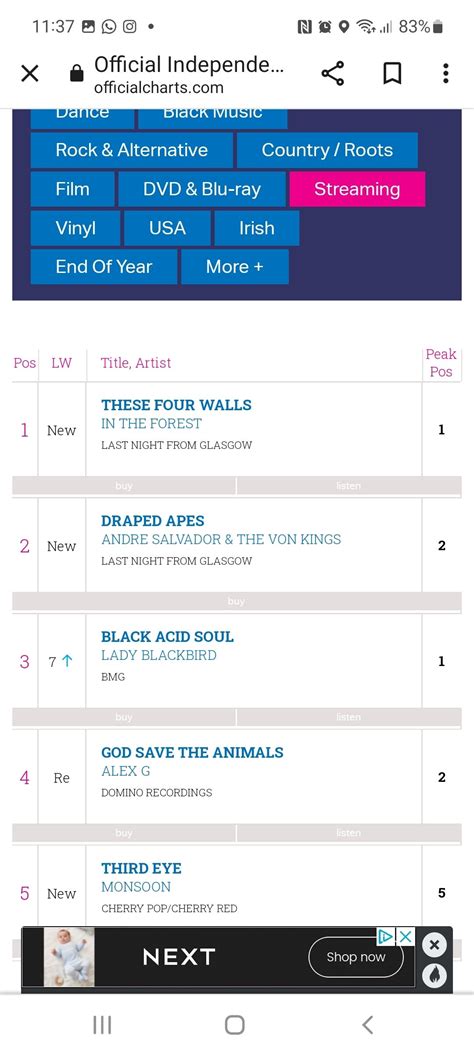Expand the More + chart categories
This screenshot has width=474, height=1053.
(235, 267)
